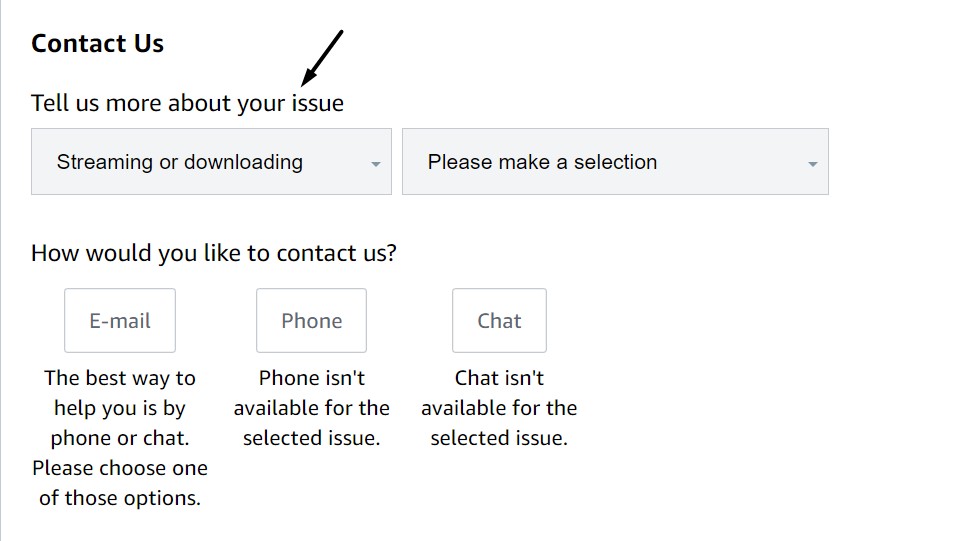Screen dimensions: 968x541
Task: Open the Streaming or downloading dropdown
Action: point(211,161)
